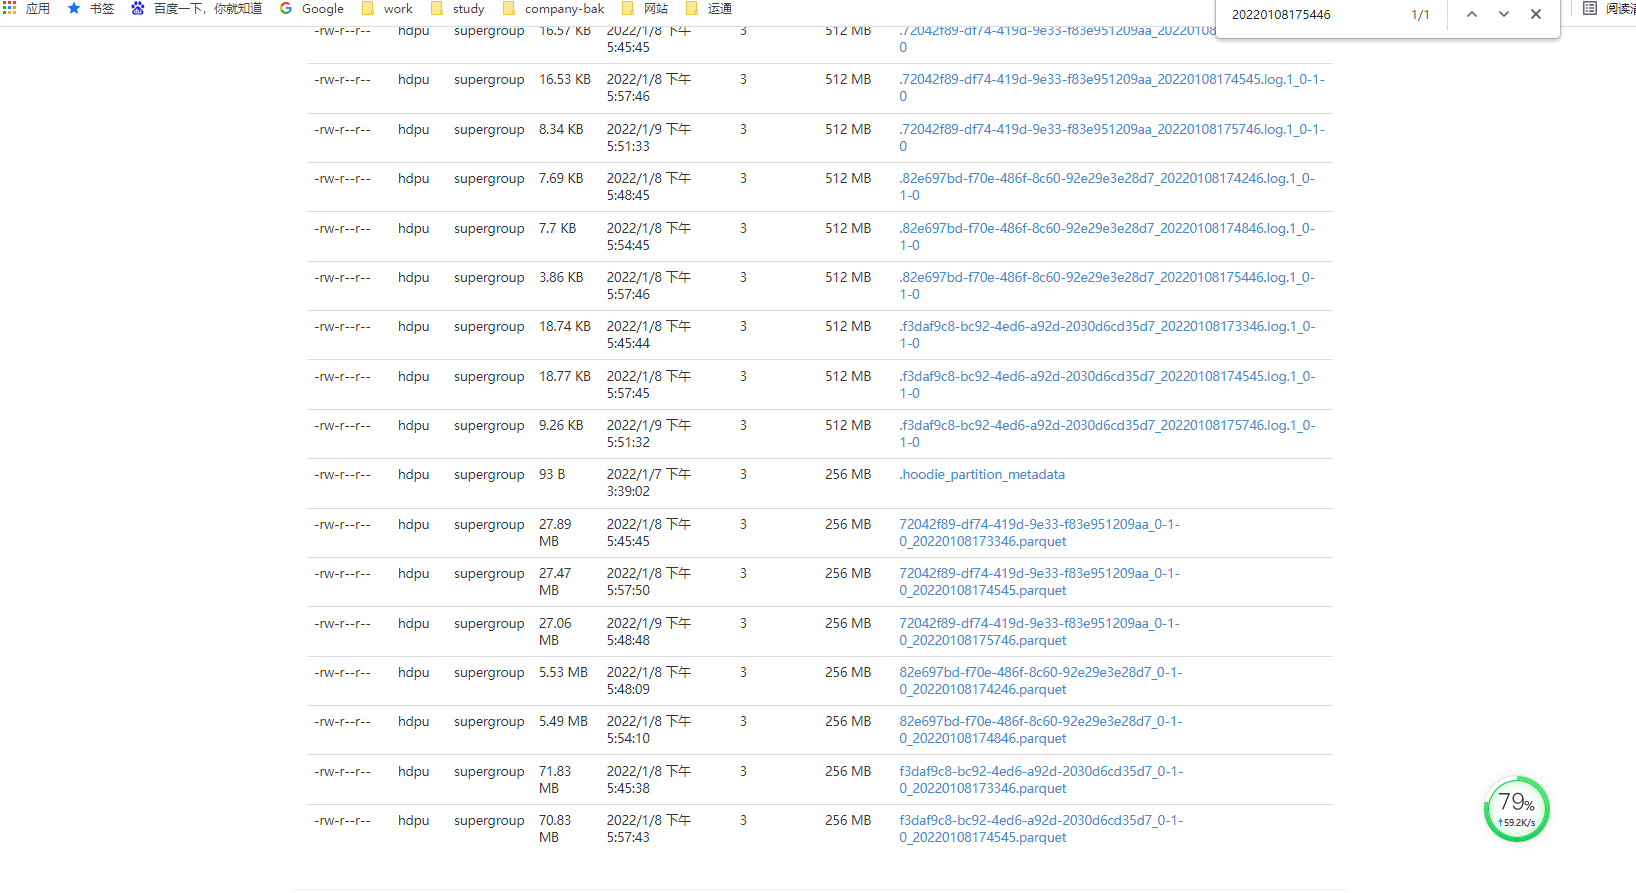The height and width of the screenshot is (893, 1636).
Task: Select the 2022/1/8 下午 5:45:44 timestamp
Action: (x=649, y=335)
